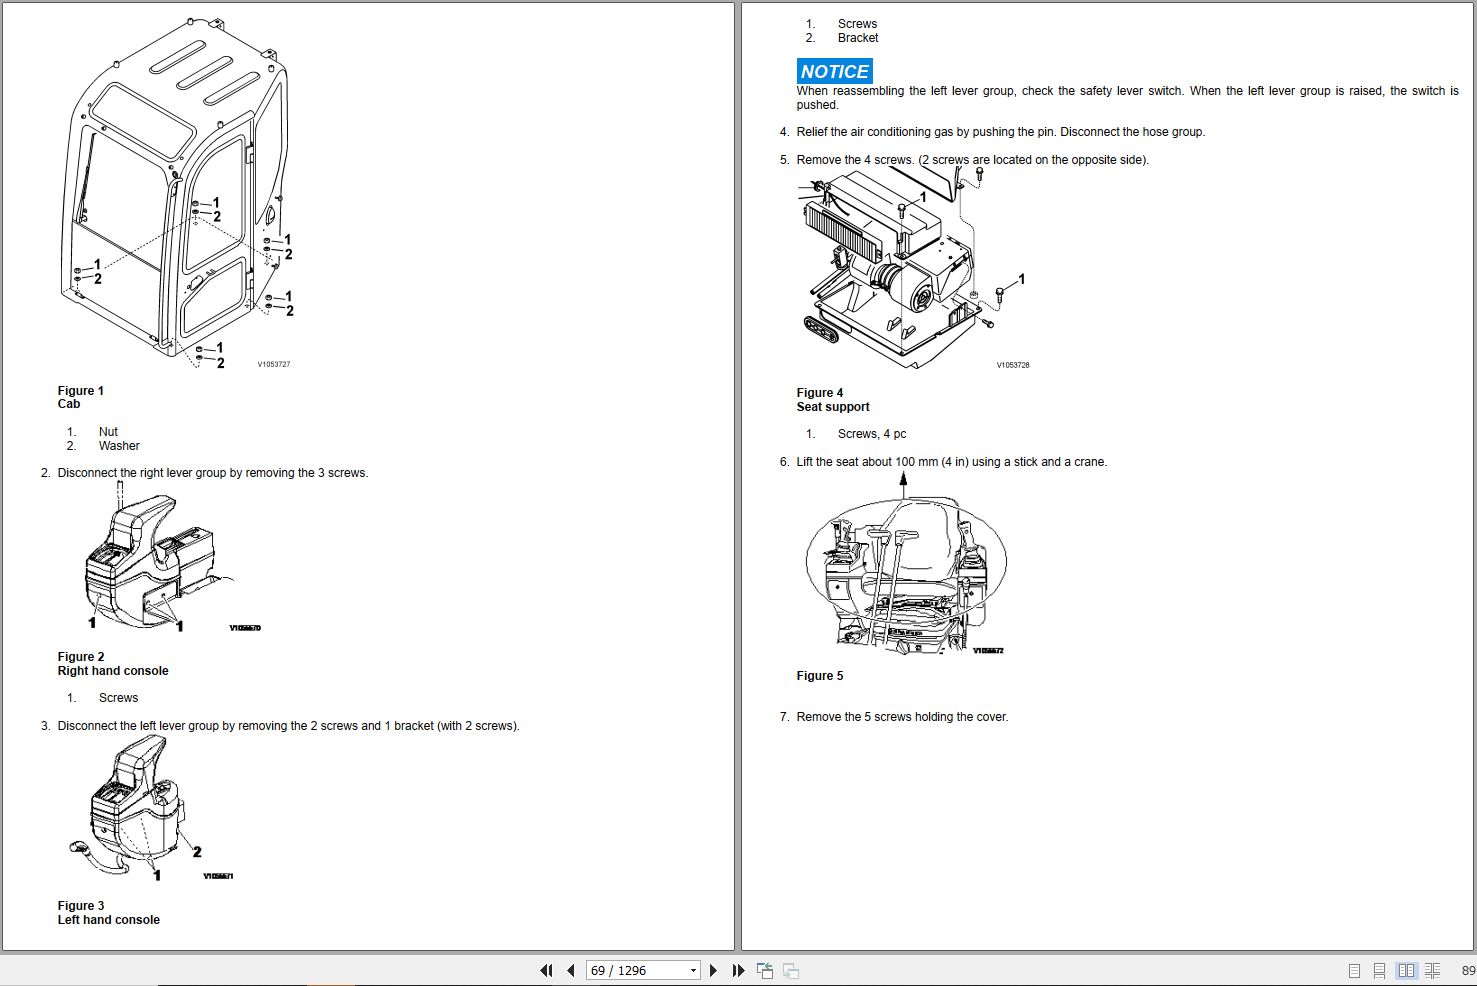
Task: Click step 5 'Remove the 4 screws' text
Action: point(973,160)
